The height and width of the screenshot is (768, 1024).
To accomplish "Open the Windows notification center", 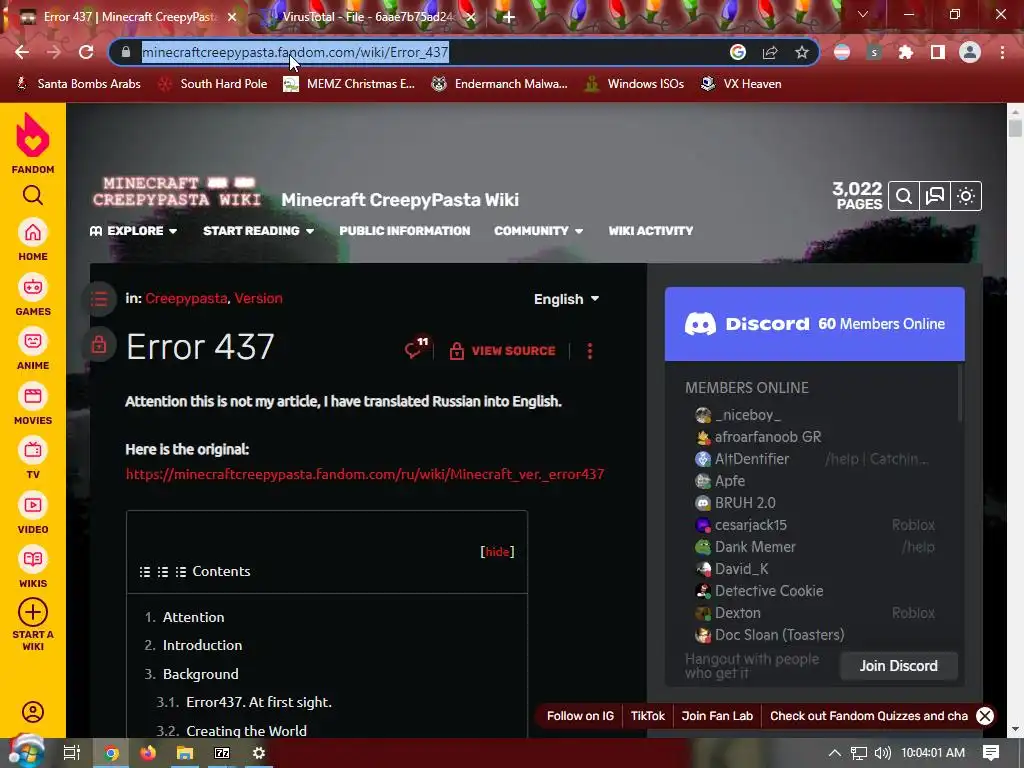I will pyautogui.click(x=991, y=753).
